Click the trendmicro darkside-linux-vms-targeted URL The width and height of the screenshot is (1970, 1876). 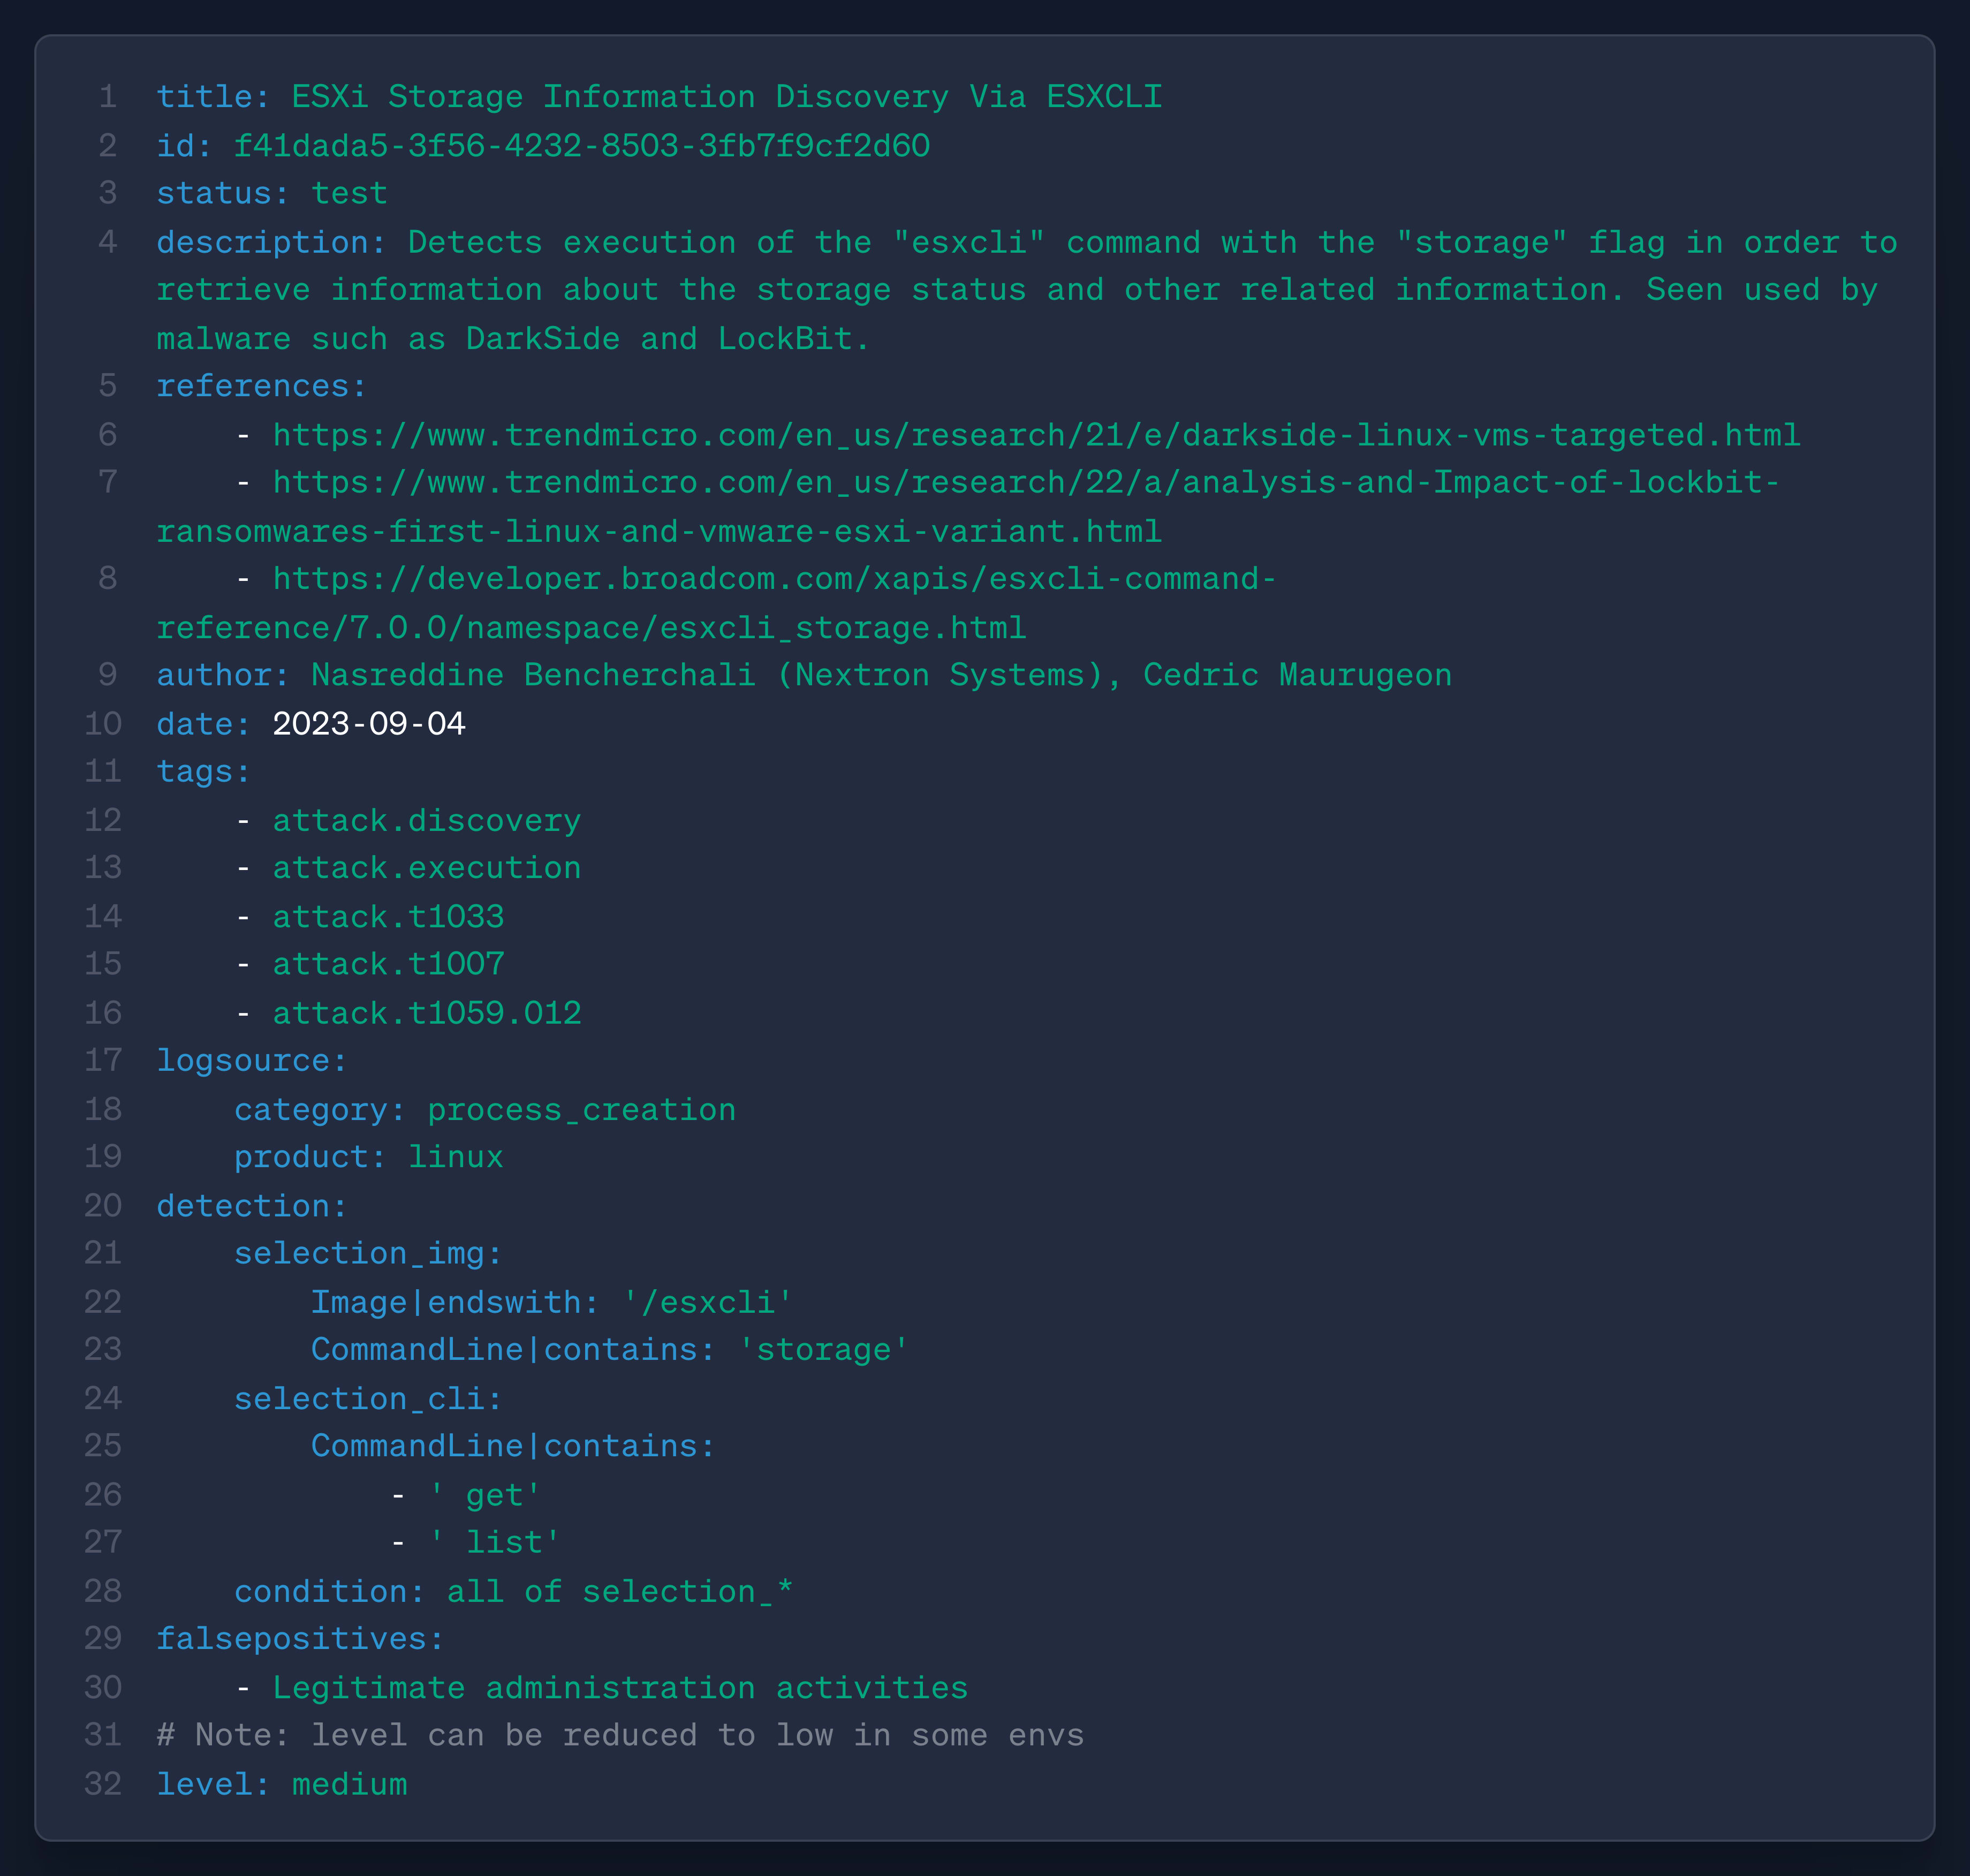click(1036, 435)
